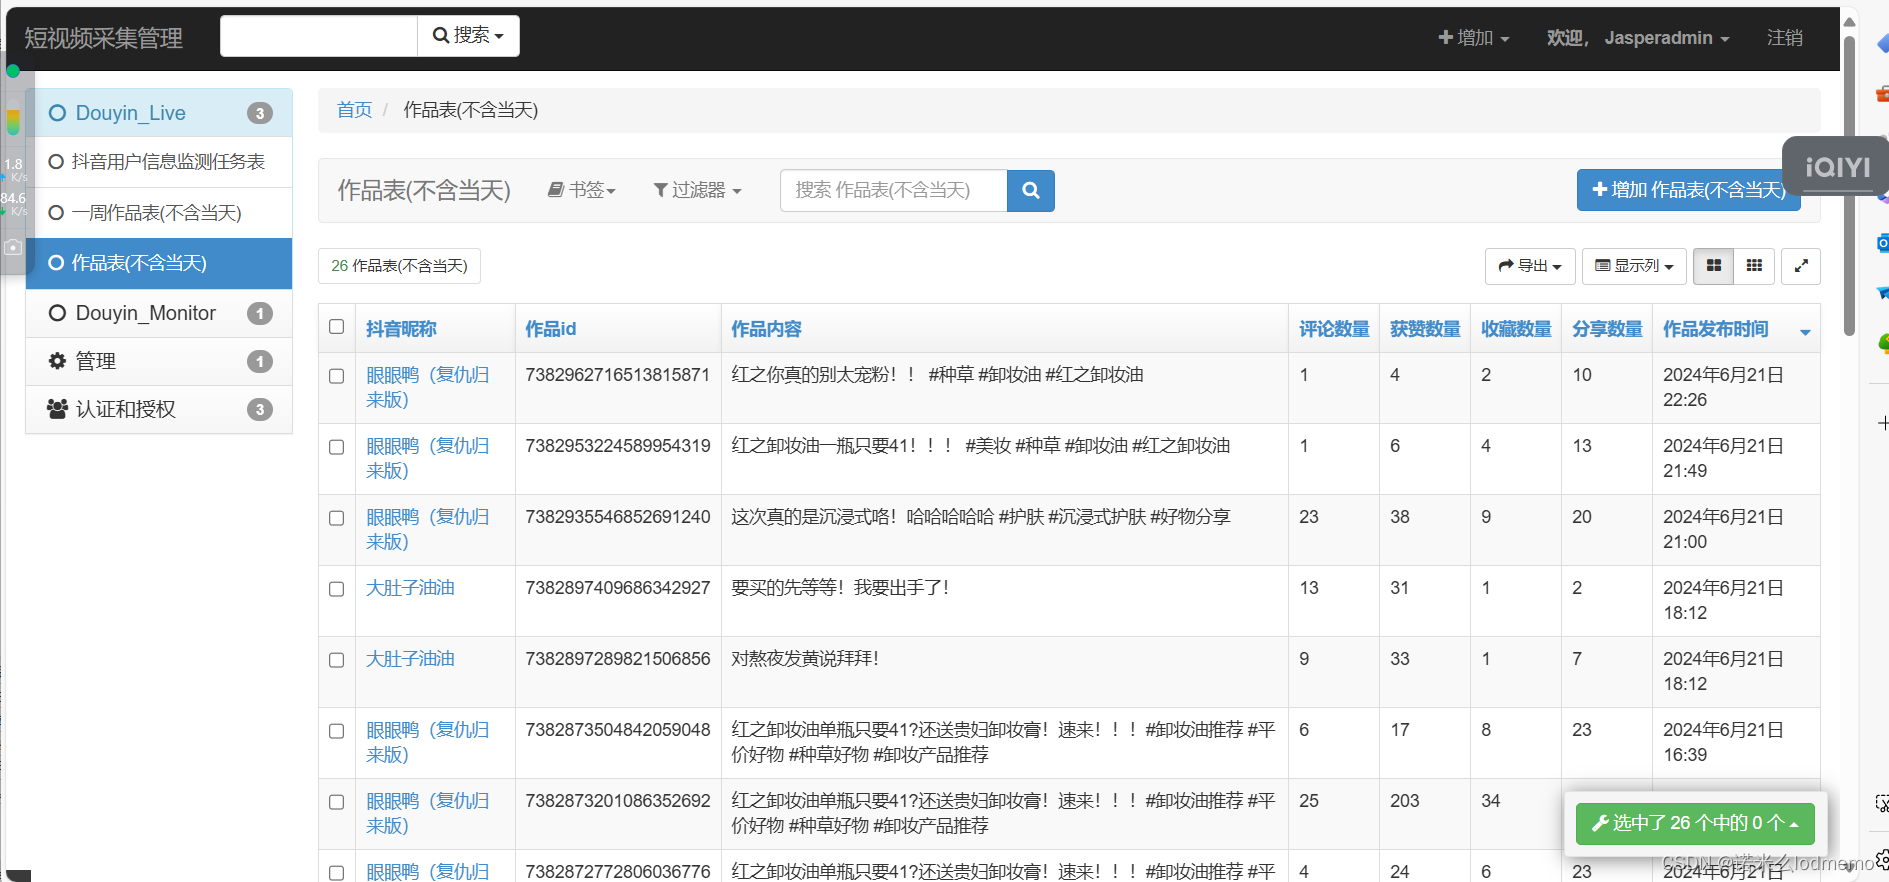This screenshot has height=882, width=1889.
Task: Check row with id 7382873504842059048
Action: 337,731
